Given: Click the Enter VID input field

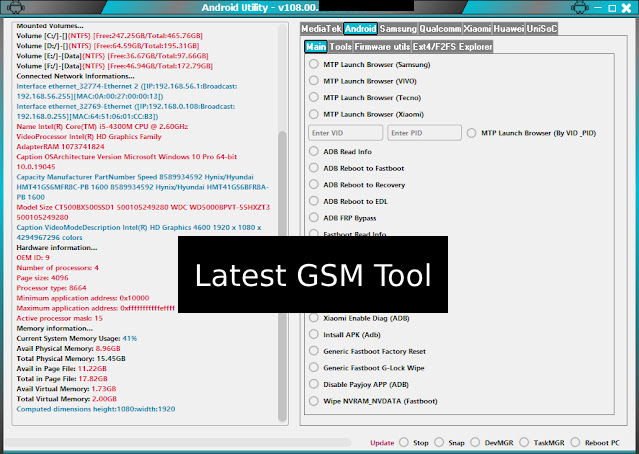Looking at the screenshot, I should (345, 133).
